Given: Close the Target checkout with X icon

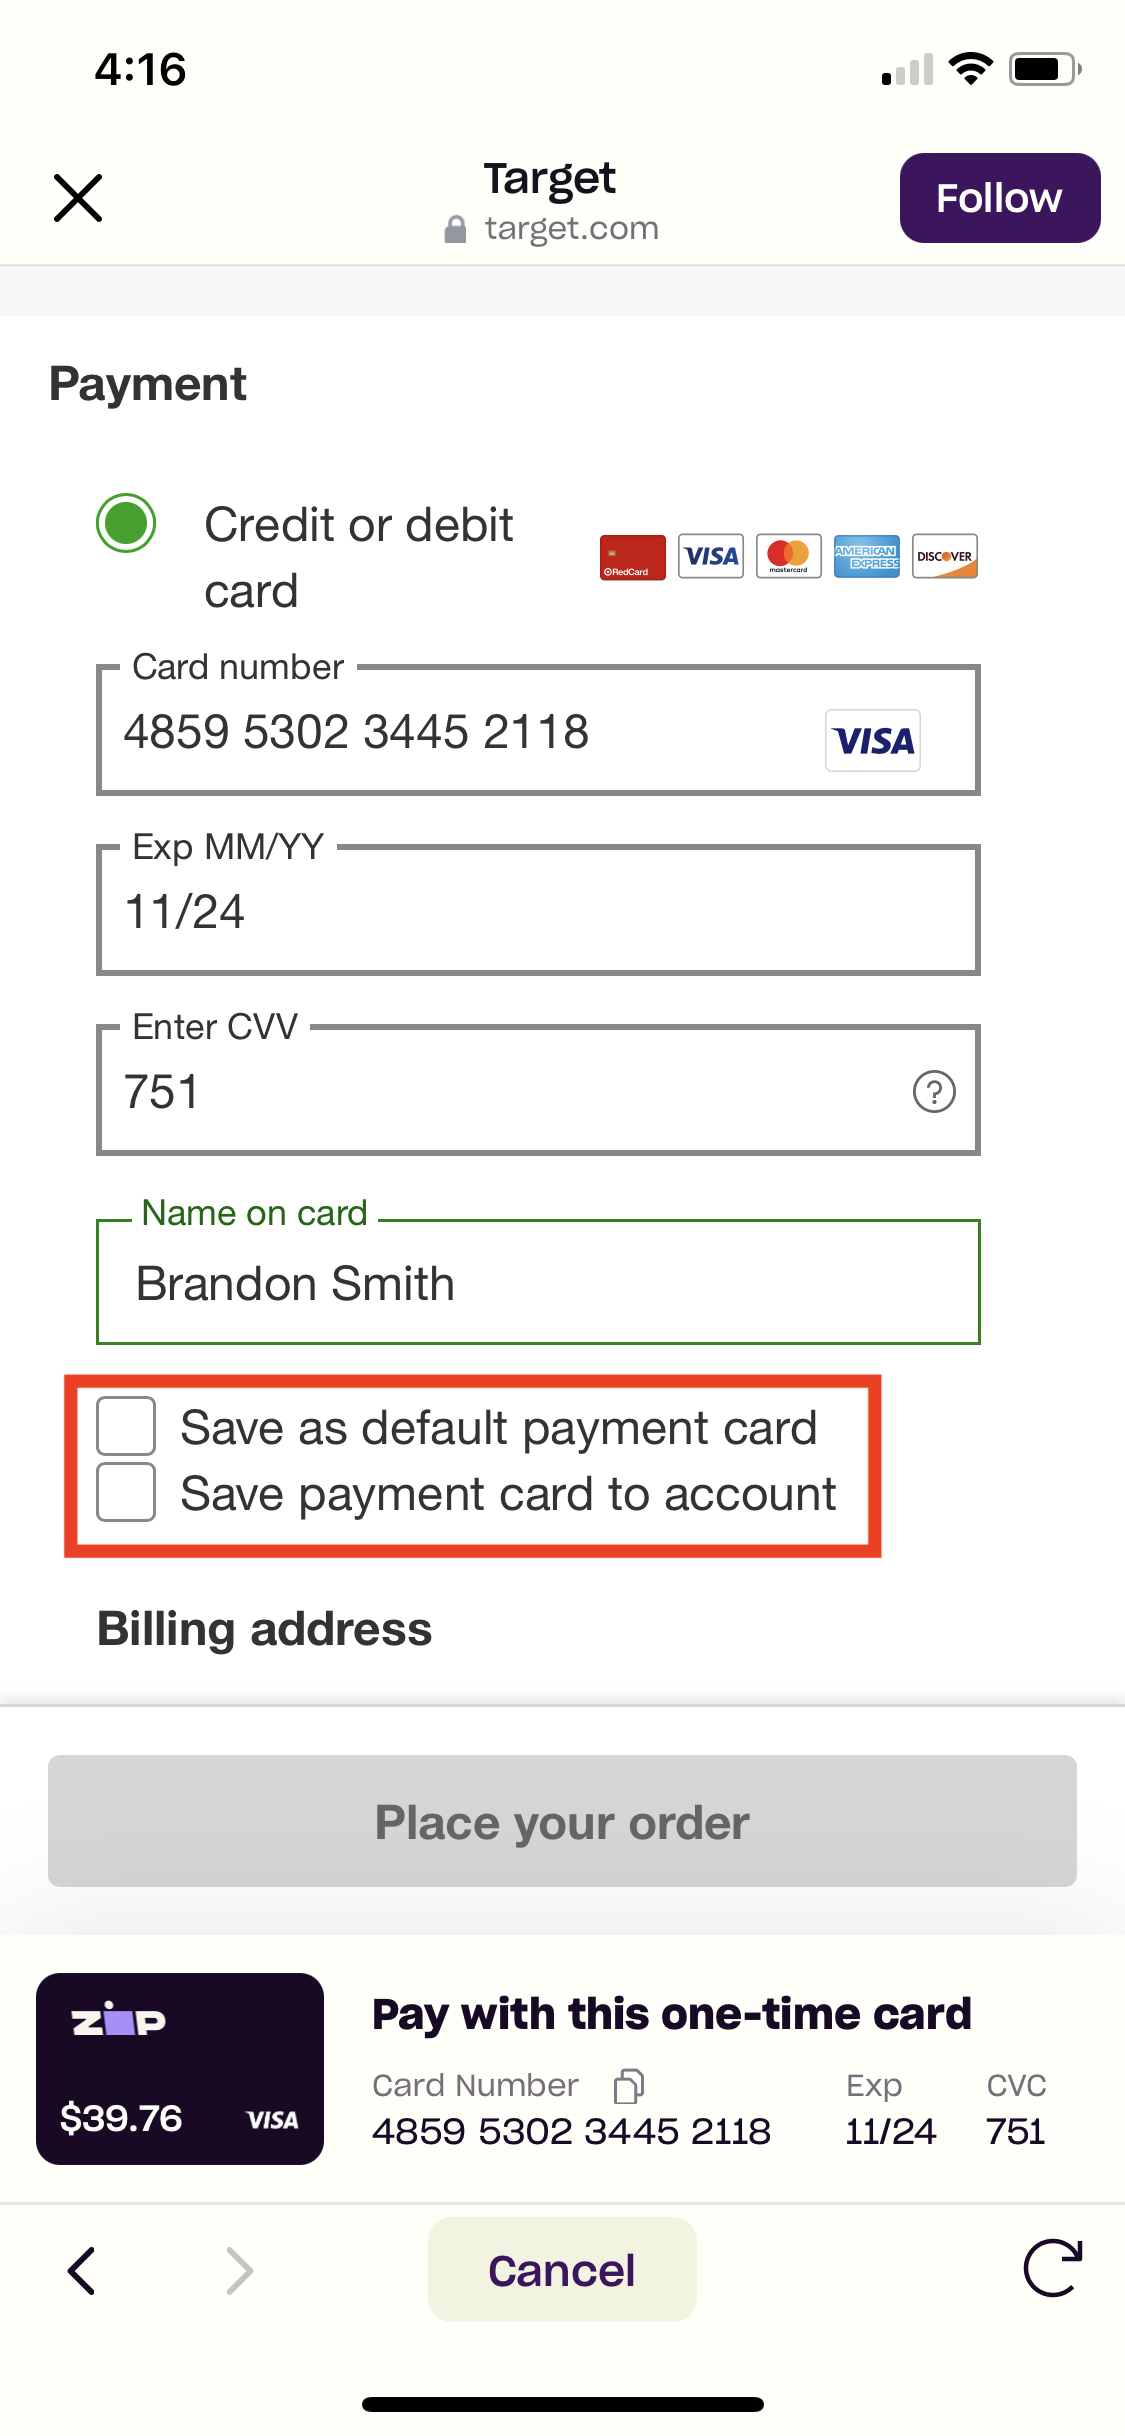Looking at the screenshot, I should pos(78,198).
